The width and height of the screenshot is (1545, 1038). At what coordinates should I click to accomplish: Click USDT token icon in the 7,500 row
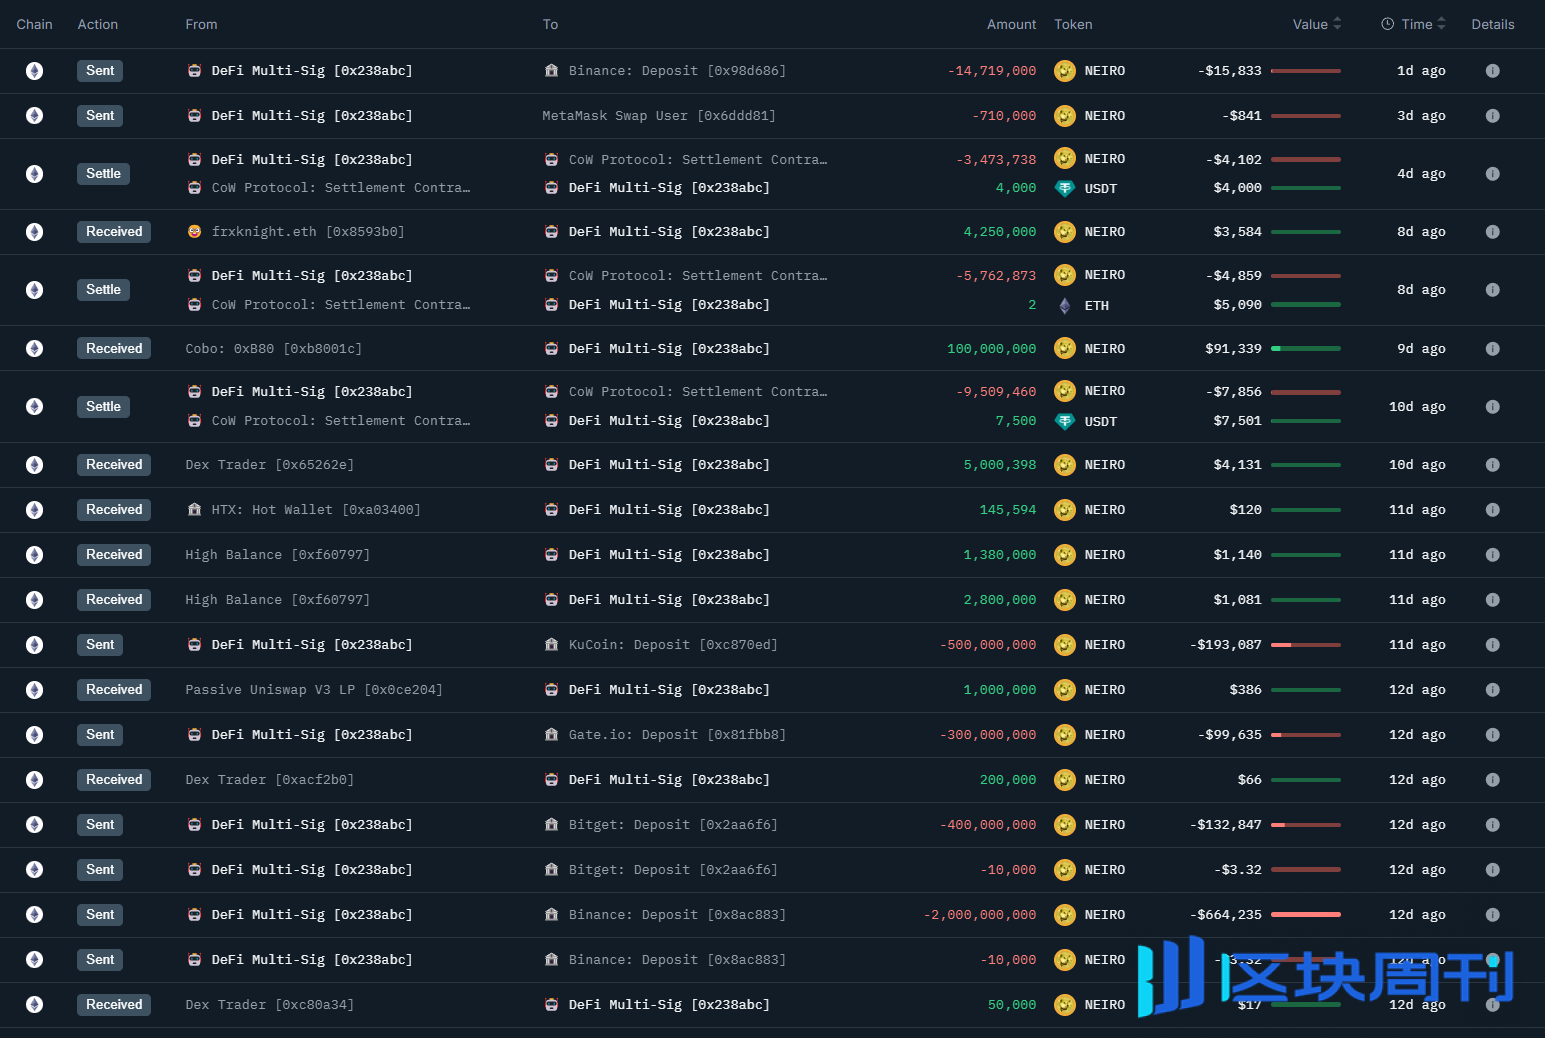(1065, 421)
